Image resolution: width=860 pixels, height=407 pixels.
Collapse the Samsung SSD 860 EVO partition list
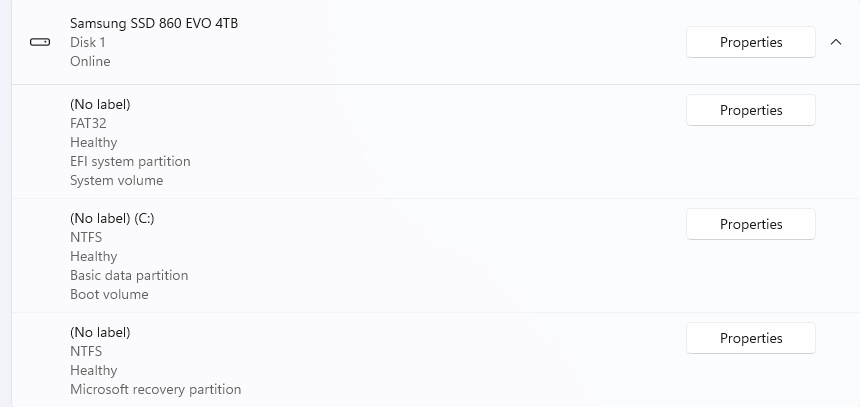(836, 42)
